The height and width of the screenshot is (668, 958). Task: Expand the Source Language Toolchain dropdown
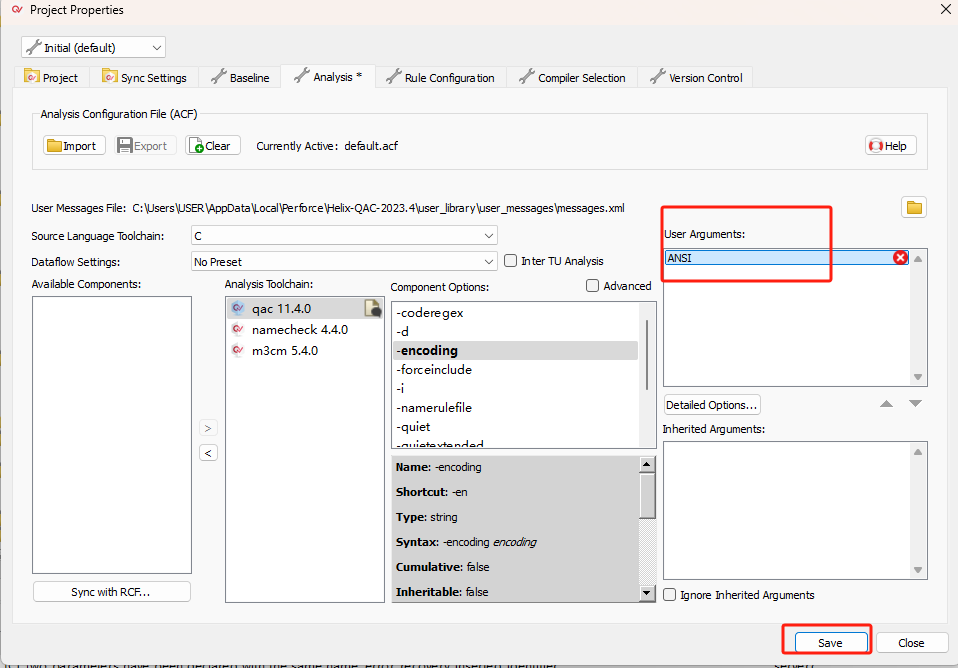coord(344,236)
